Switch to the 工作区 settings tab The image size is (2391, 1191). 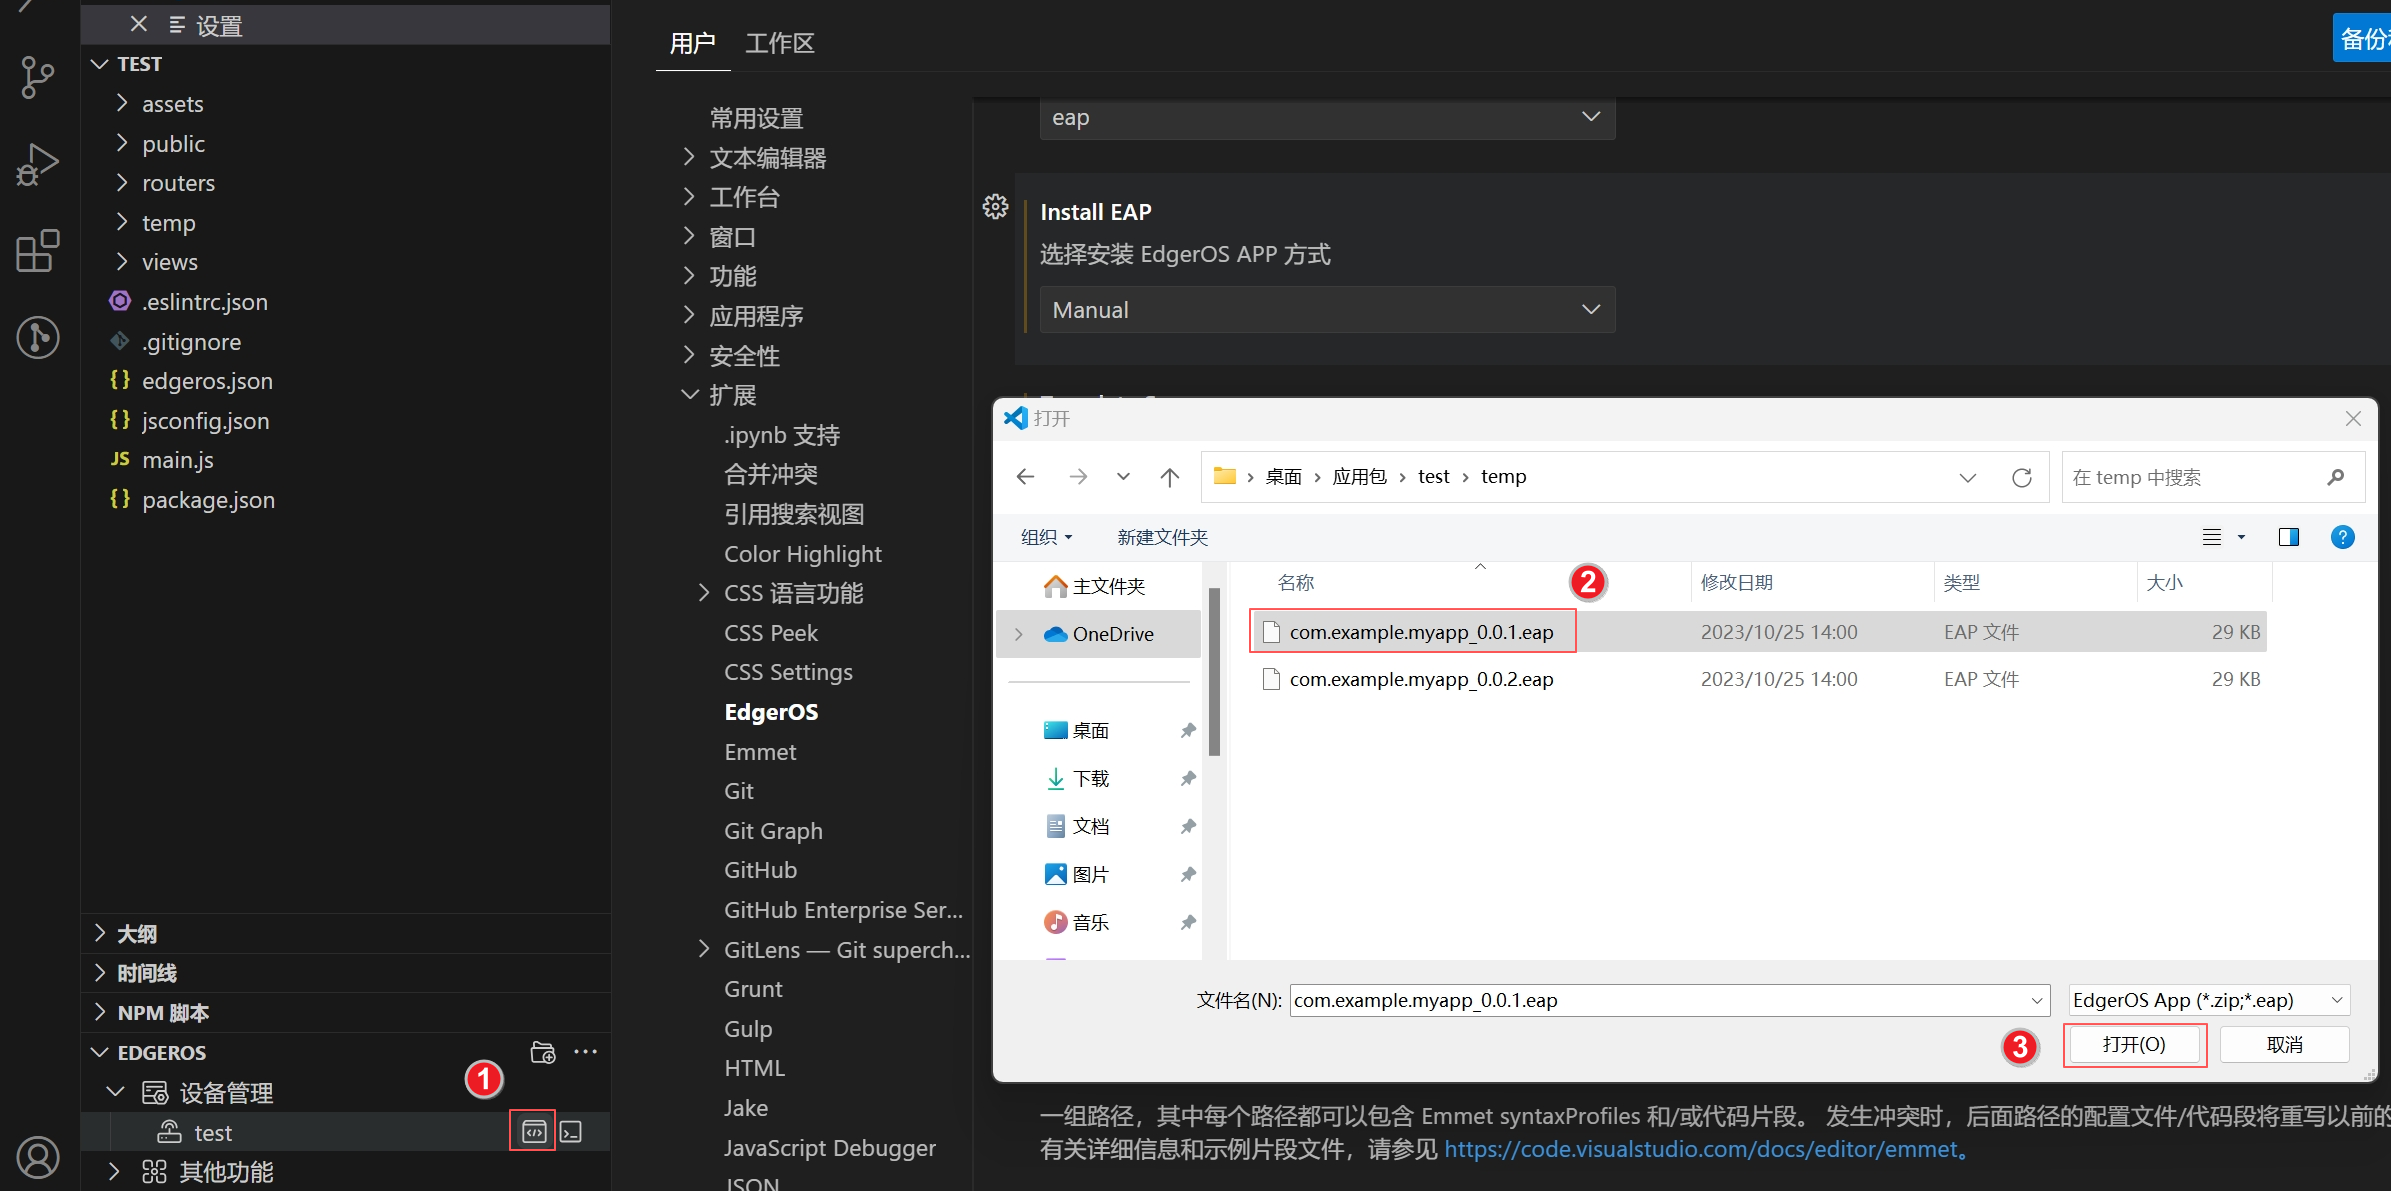coord(779,43)
